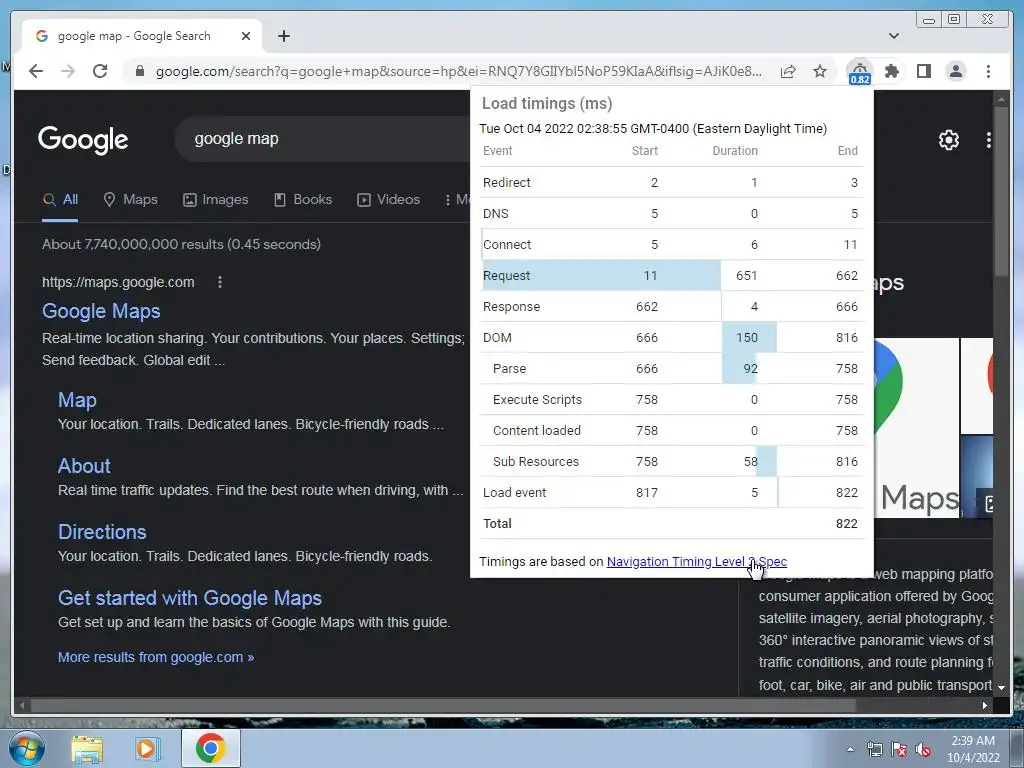Open a new tab
Viewport: 1024px width, 768px height.
283,36
